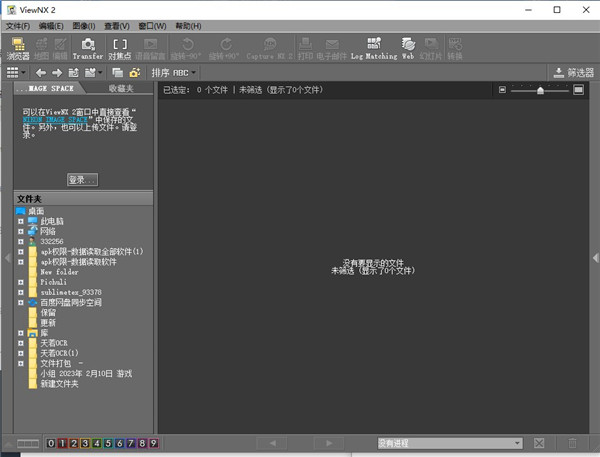This screenshot has height=457, width=600.
Task: Open thumbnail grid view mode dropdown
Action: (x=16, y=73)
